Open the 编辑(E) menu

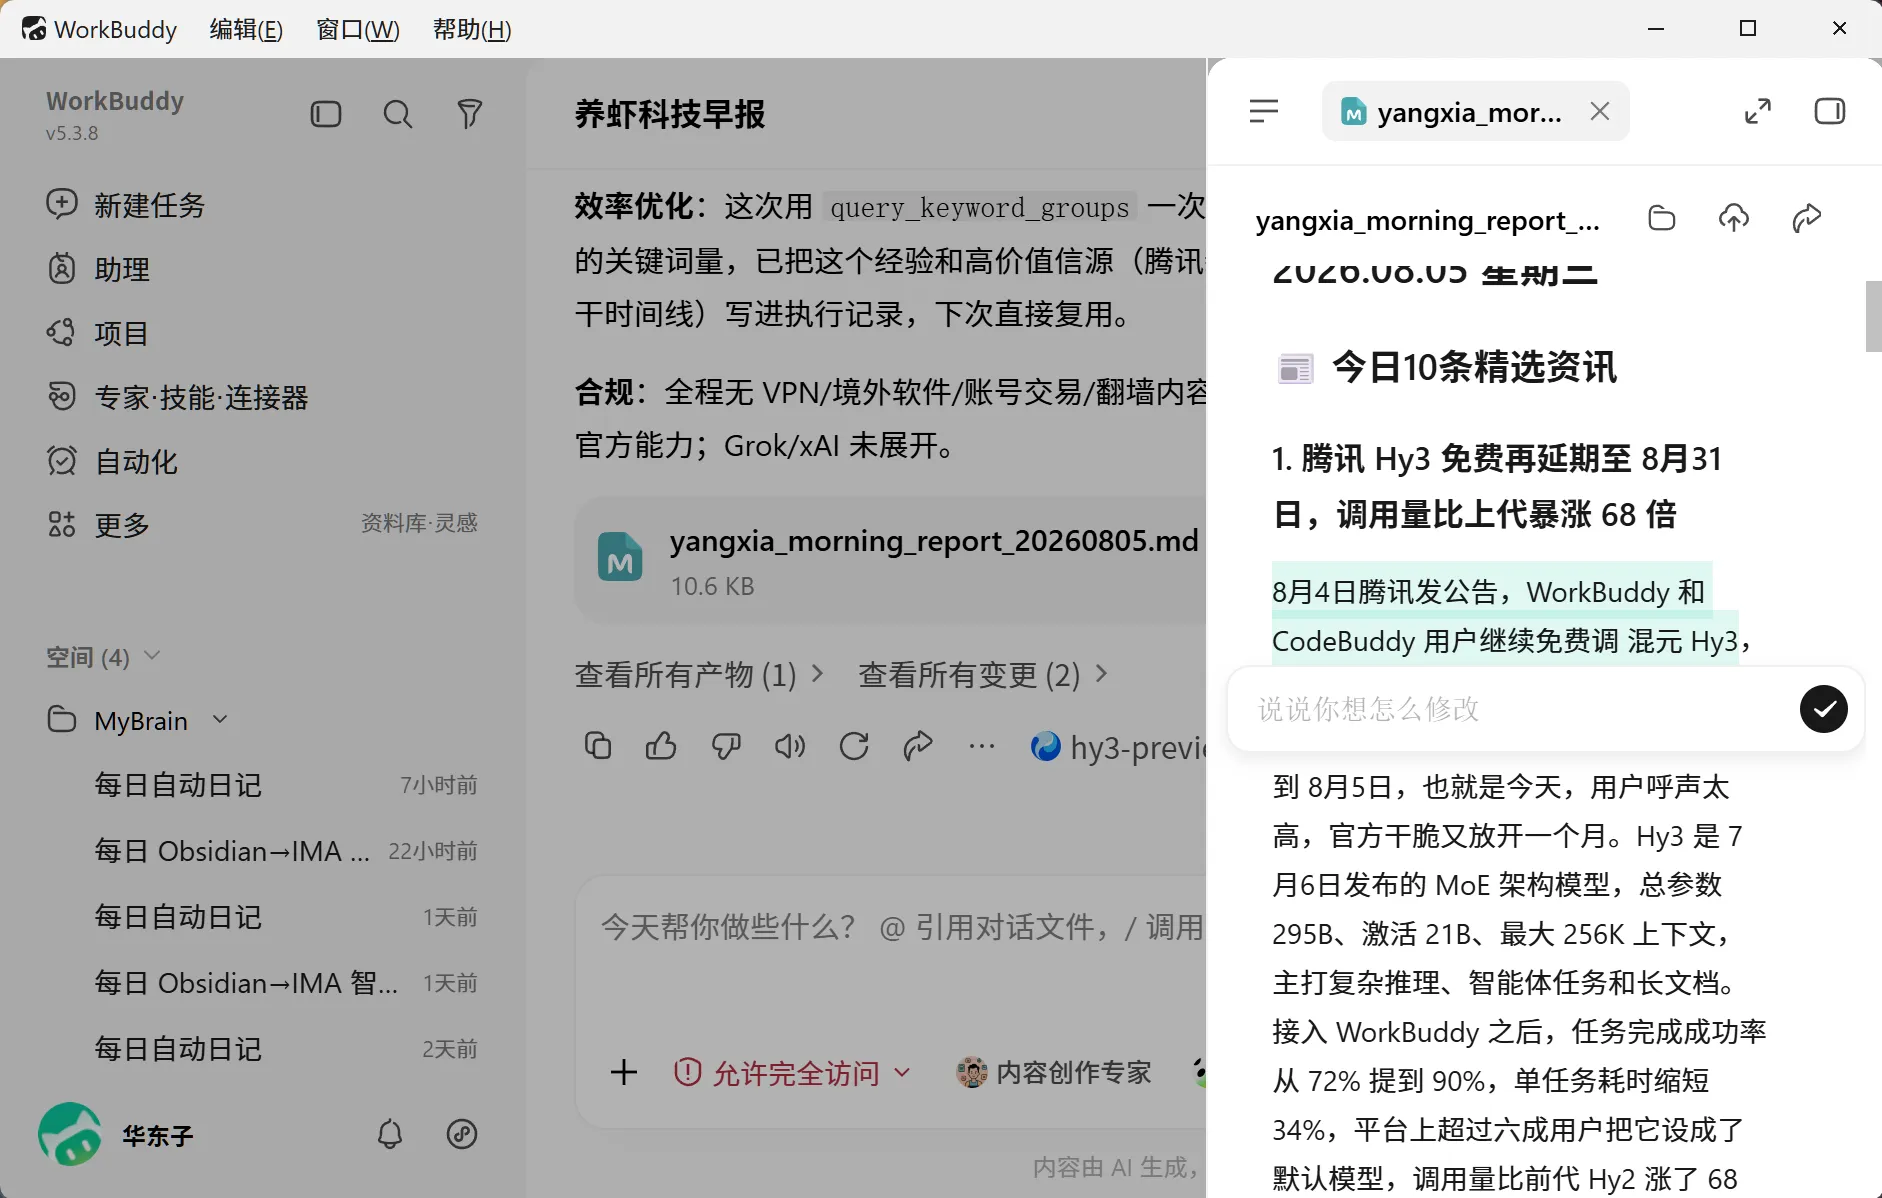[246, 30]
